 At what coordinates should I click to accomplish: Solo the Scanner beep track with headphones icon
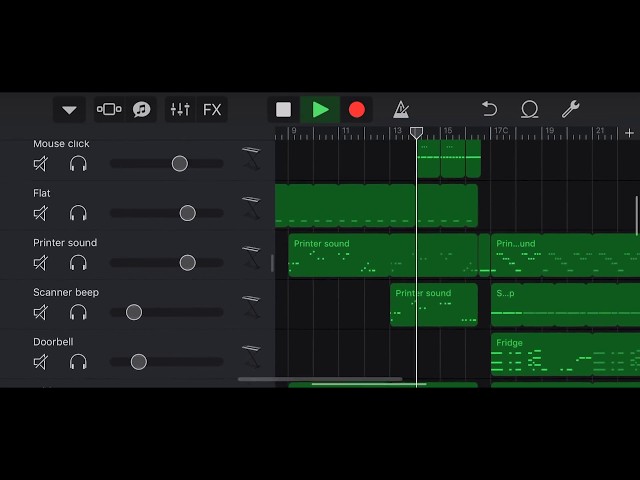coord(78,312)
